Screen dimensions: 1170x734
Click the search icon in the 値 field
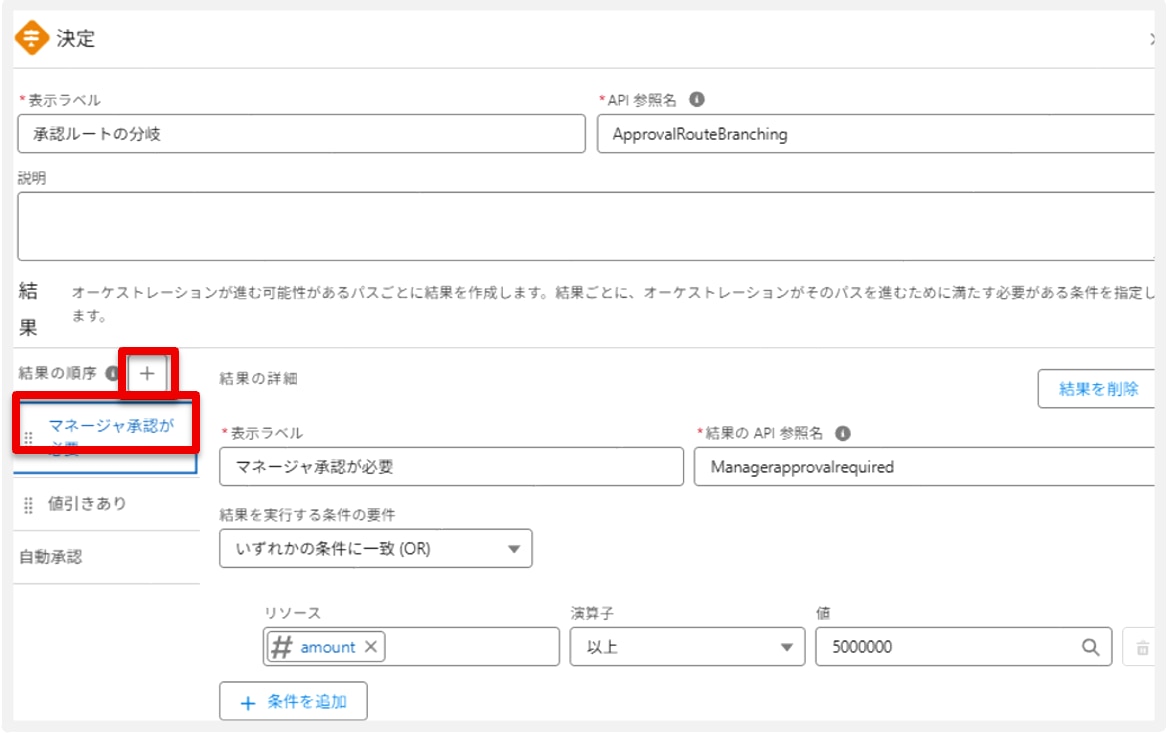(x=1091, y=647)
